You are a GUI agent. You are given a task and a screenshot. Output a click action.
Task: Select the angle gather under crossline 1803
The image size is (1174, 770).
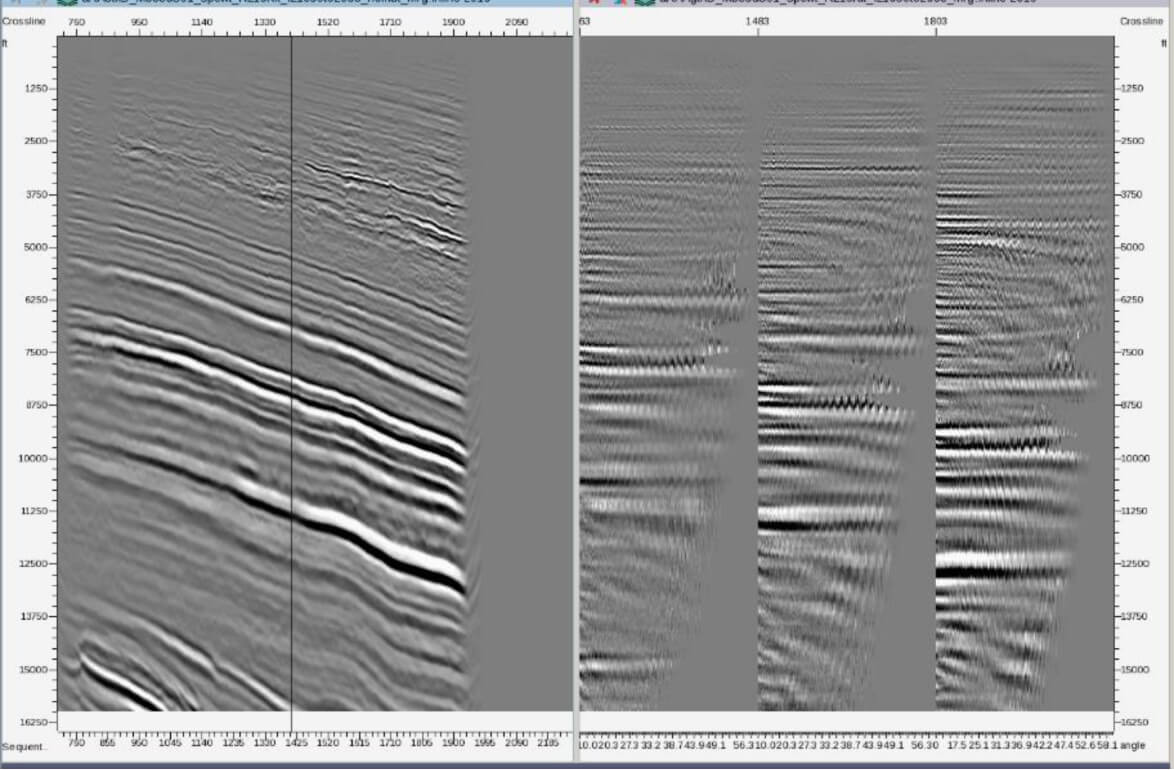1024,374
